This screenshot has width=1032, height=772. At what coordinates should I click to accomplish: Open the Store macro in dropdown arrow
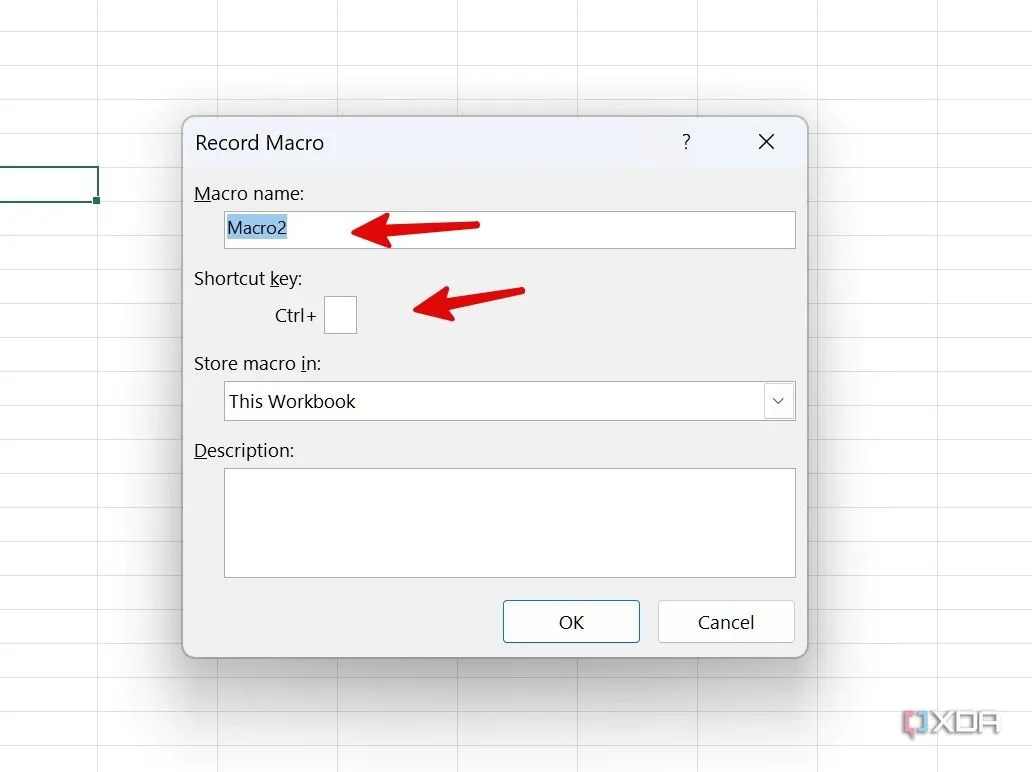[x=779, y=401]
